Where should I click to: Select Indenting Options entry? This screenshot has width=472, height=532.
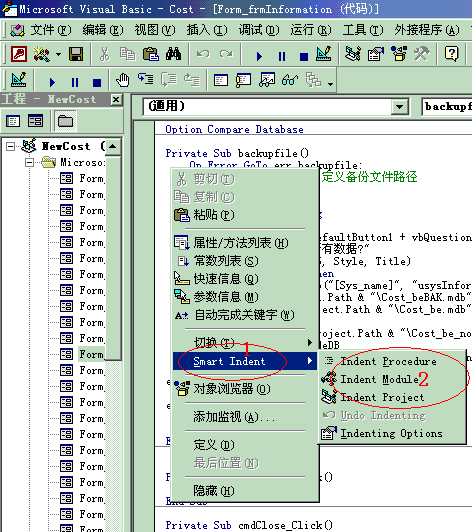click(392, 434)
